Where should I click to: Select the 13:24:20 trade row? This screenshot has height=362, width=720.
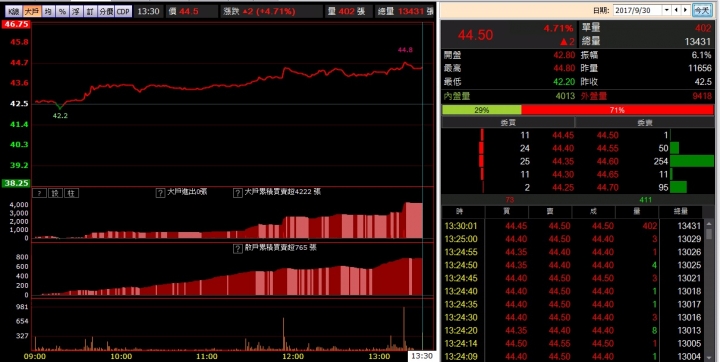[x=573, y=330]
